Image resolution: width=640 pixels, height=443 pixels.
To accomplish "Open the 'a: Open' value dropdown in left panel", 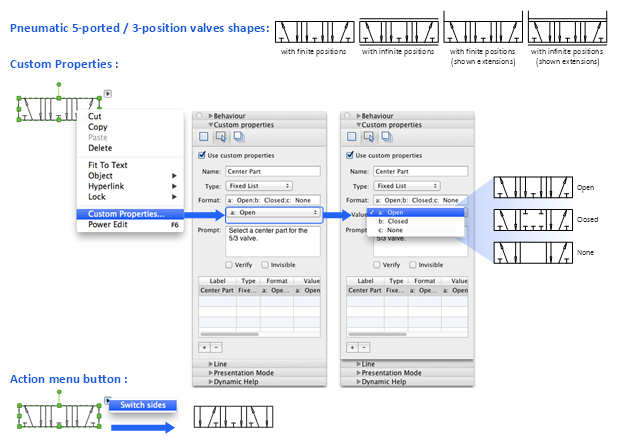I will 274,213.
